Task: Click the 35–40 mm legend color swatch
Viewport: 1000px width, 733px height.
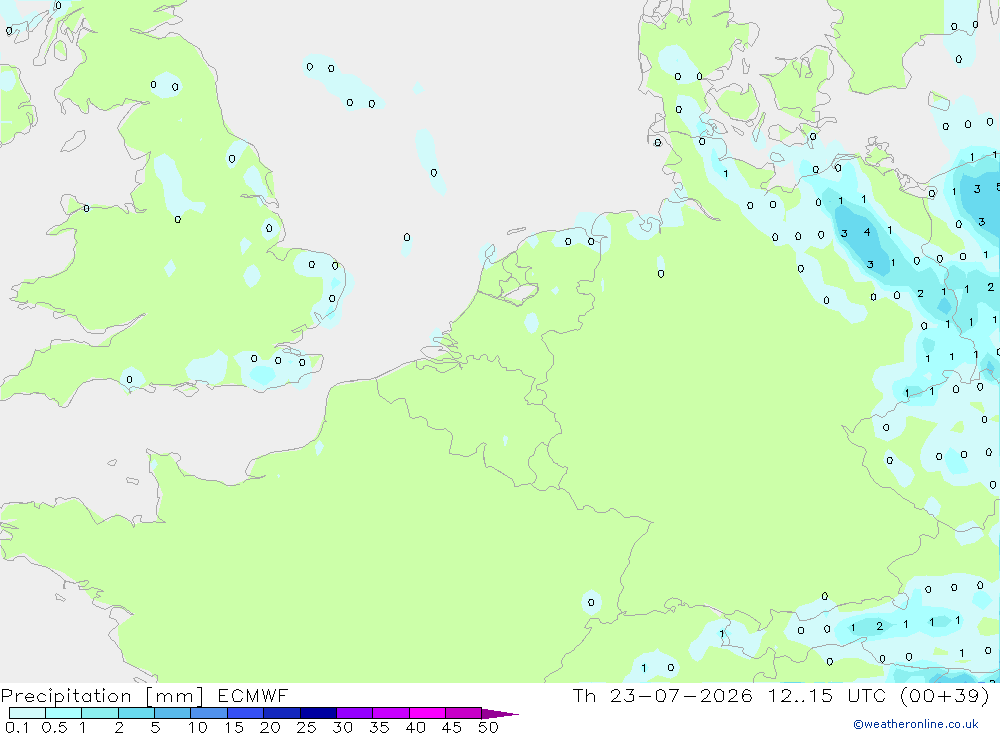Action: tap(391, 713)
